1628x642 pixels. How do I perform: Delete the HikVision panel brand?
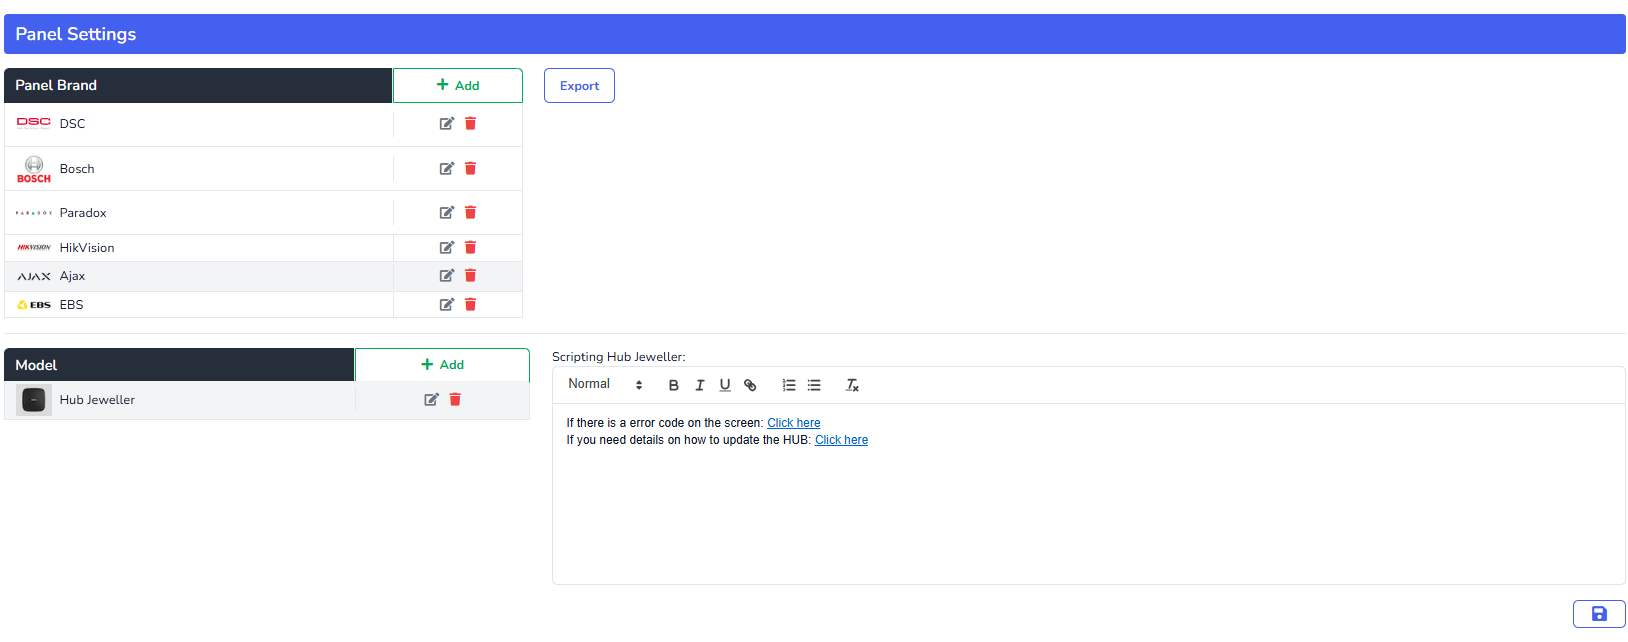470,248
